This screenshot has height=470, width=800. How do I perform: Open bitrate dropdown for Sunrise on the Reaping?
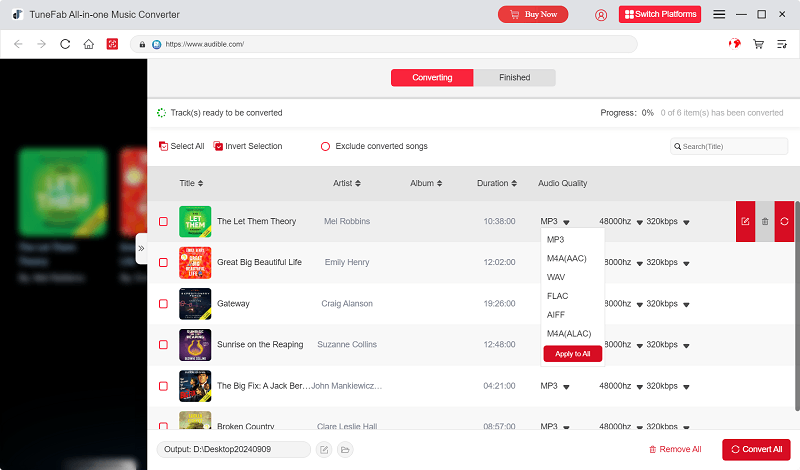click(x=686, y=345)
